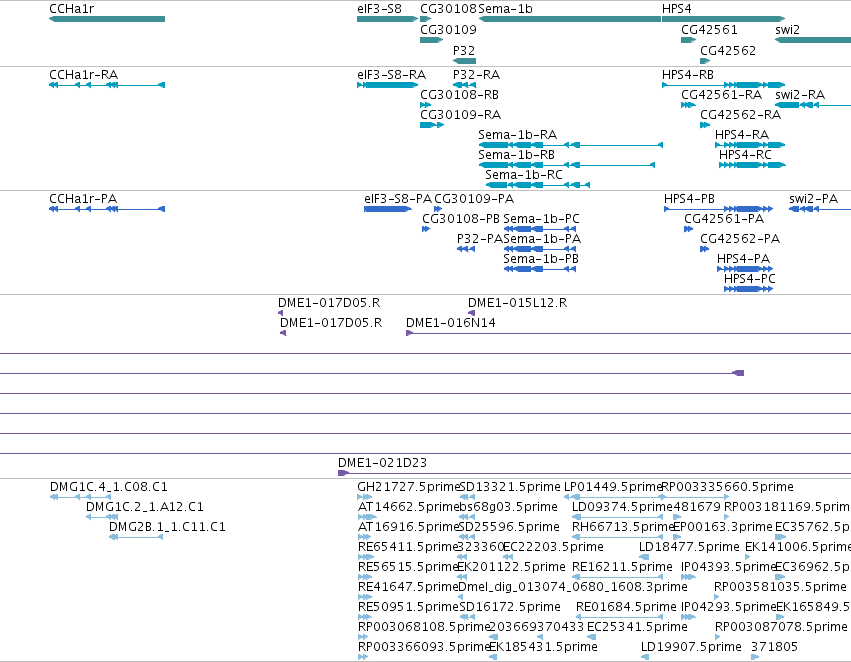The height and width of the screenshot is (662, 851).
Task: Select CG30108-PB protein label
Action: click(461, 219)
